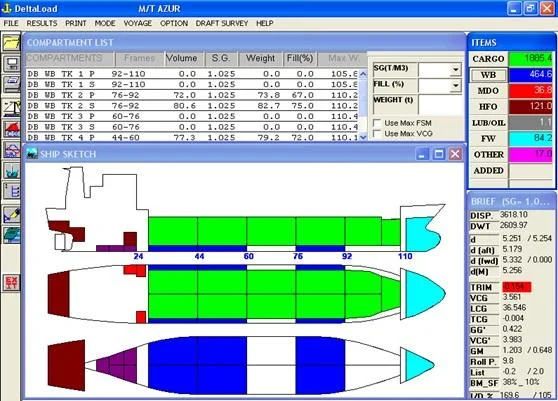This screenshot has width=558, height=401.
Task: Click the computer monitor toolbar icon
Action: (x=11, y=64)
